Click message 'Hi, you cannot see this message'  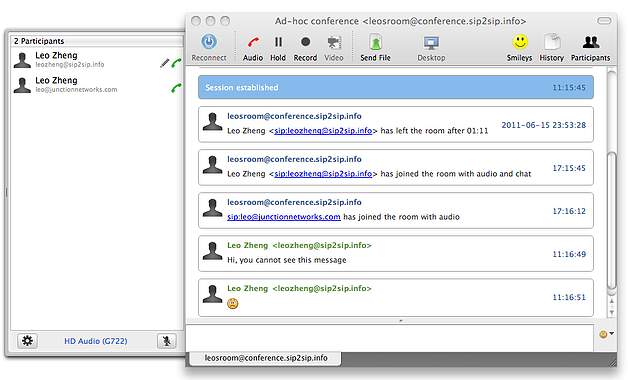click(x=287, y=260)
